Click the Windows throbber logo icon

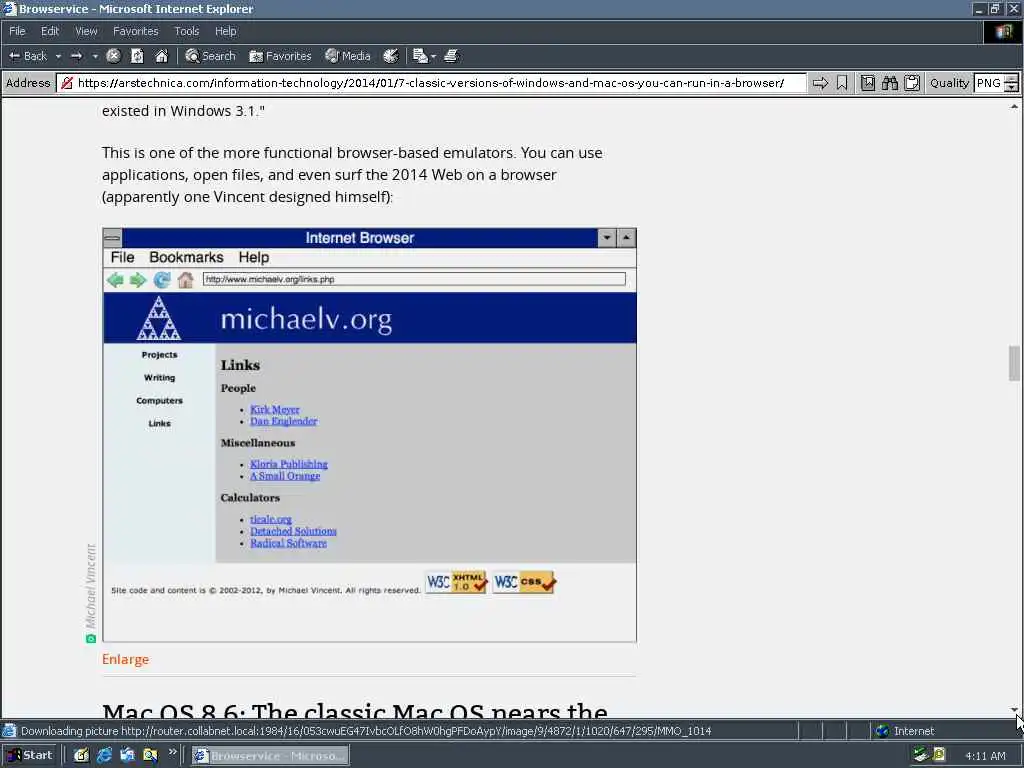[1003, 32]
